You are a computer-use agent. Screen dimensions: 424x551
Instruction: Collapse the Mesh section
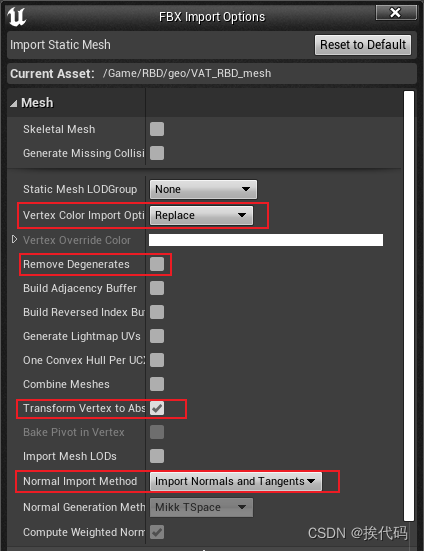click(13, 103)
